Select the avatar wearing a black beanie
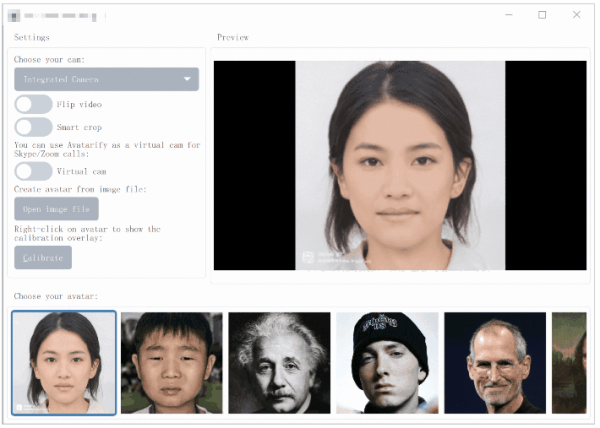 point(387,362)
